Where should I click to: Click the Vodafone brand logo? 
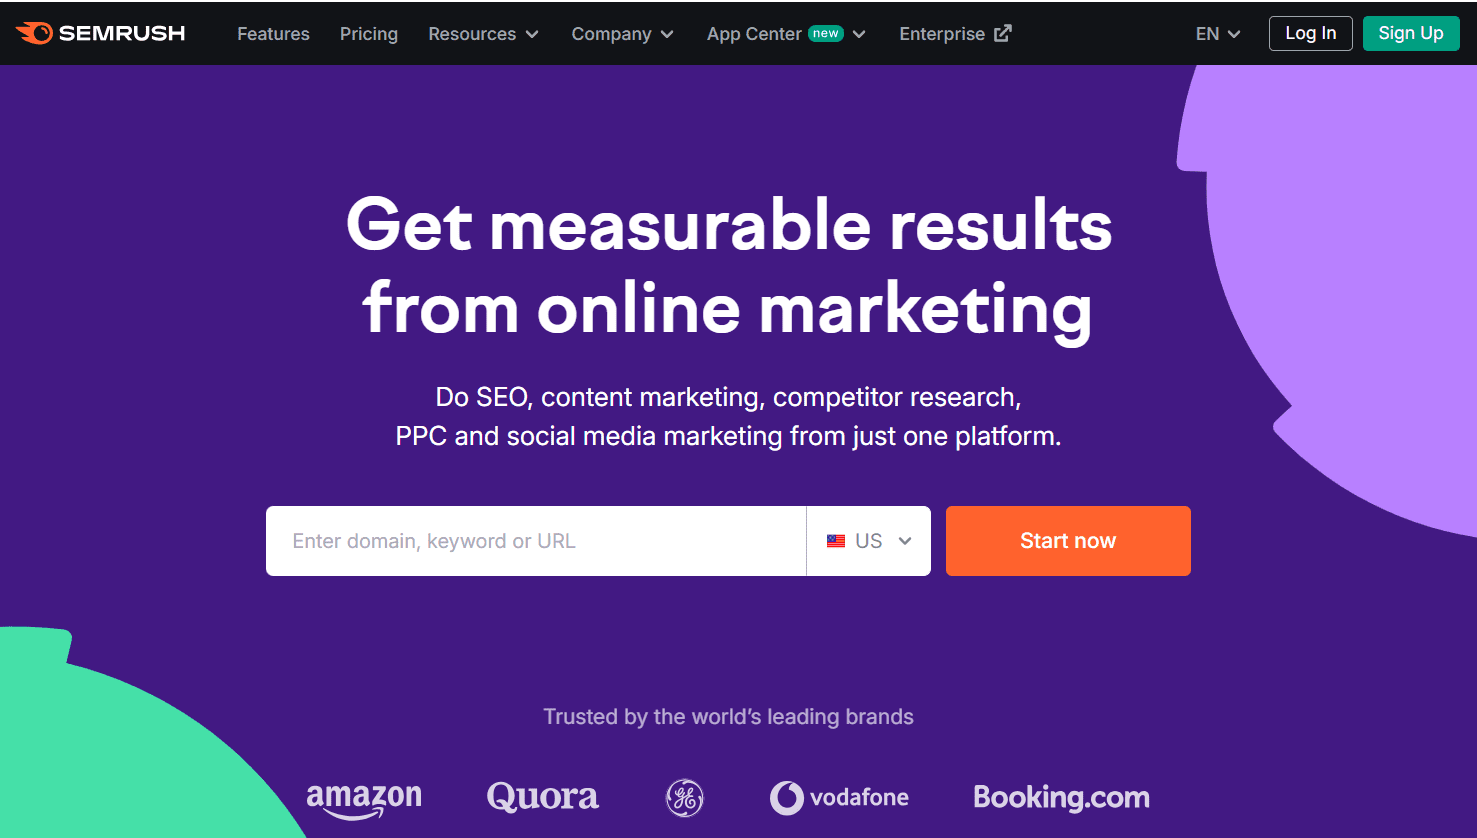coord(839,797)
